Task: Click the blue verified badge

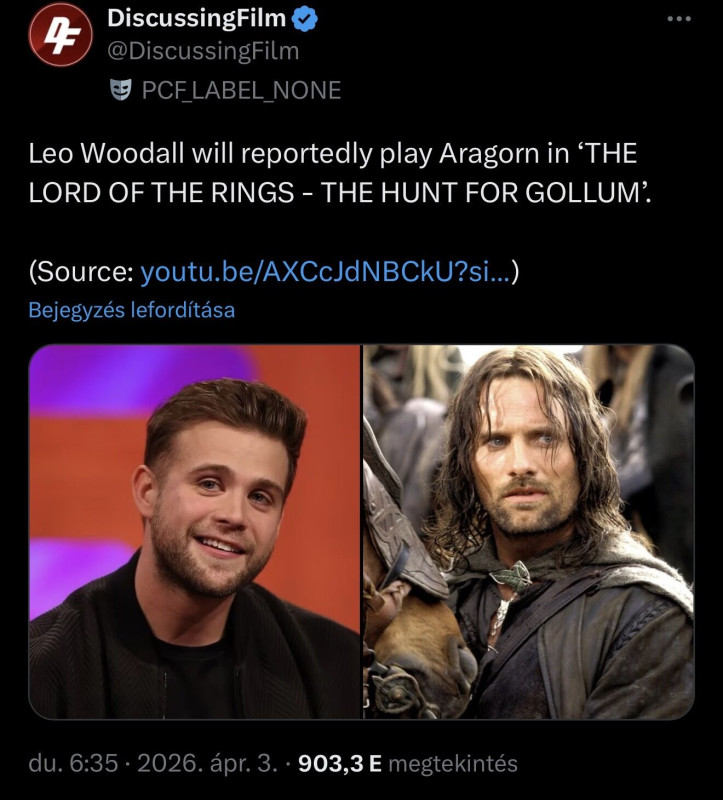Action: point(303,18)
